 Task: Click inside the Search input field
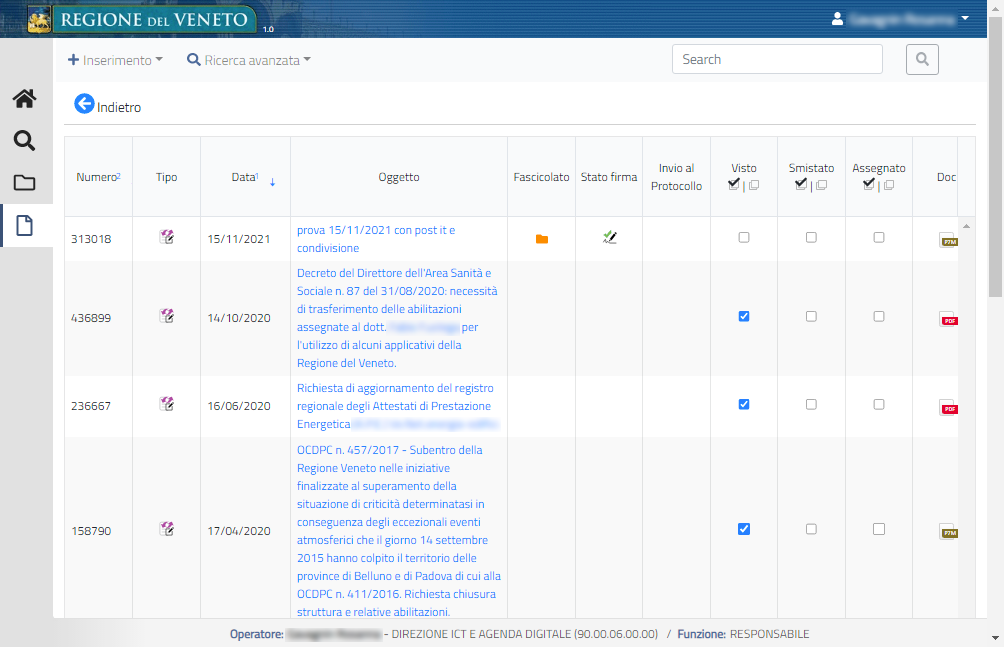[777, 59]
